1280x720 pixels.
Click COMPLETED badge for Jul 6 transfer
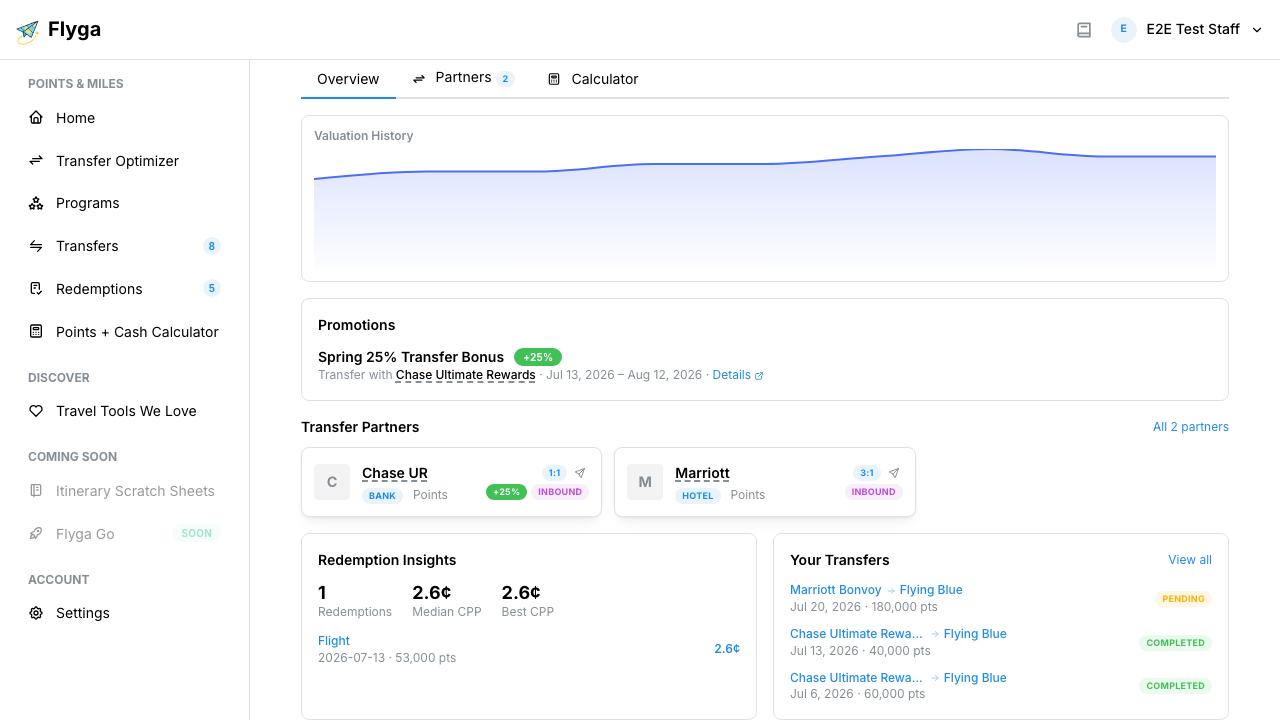click(x=1175, y=686)
